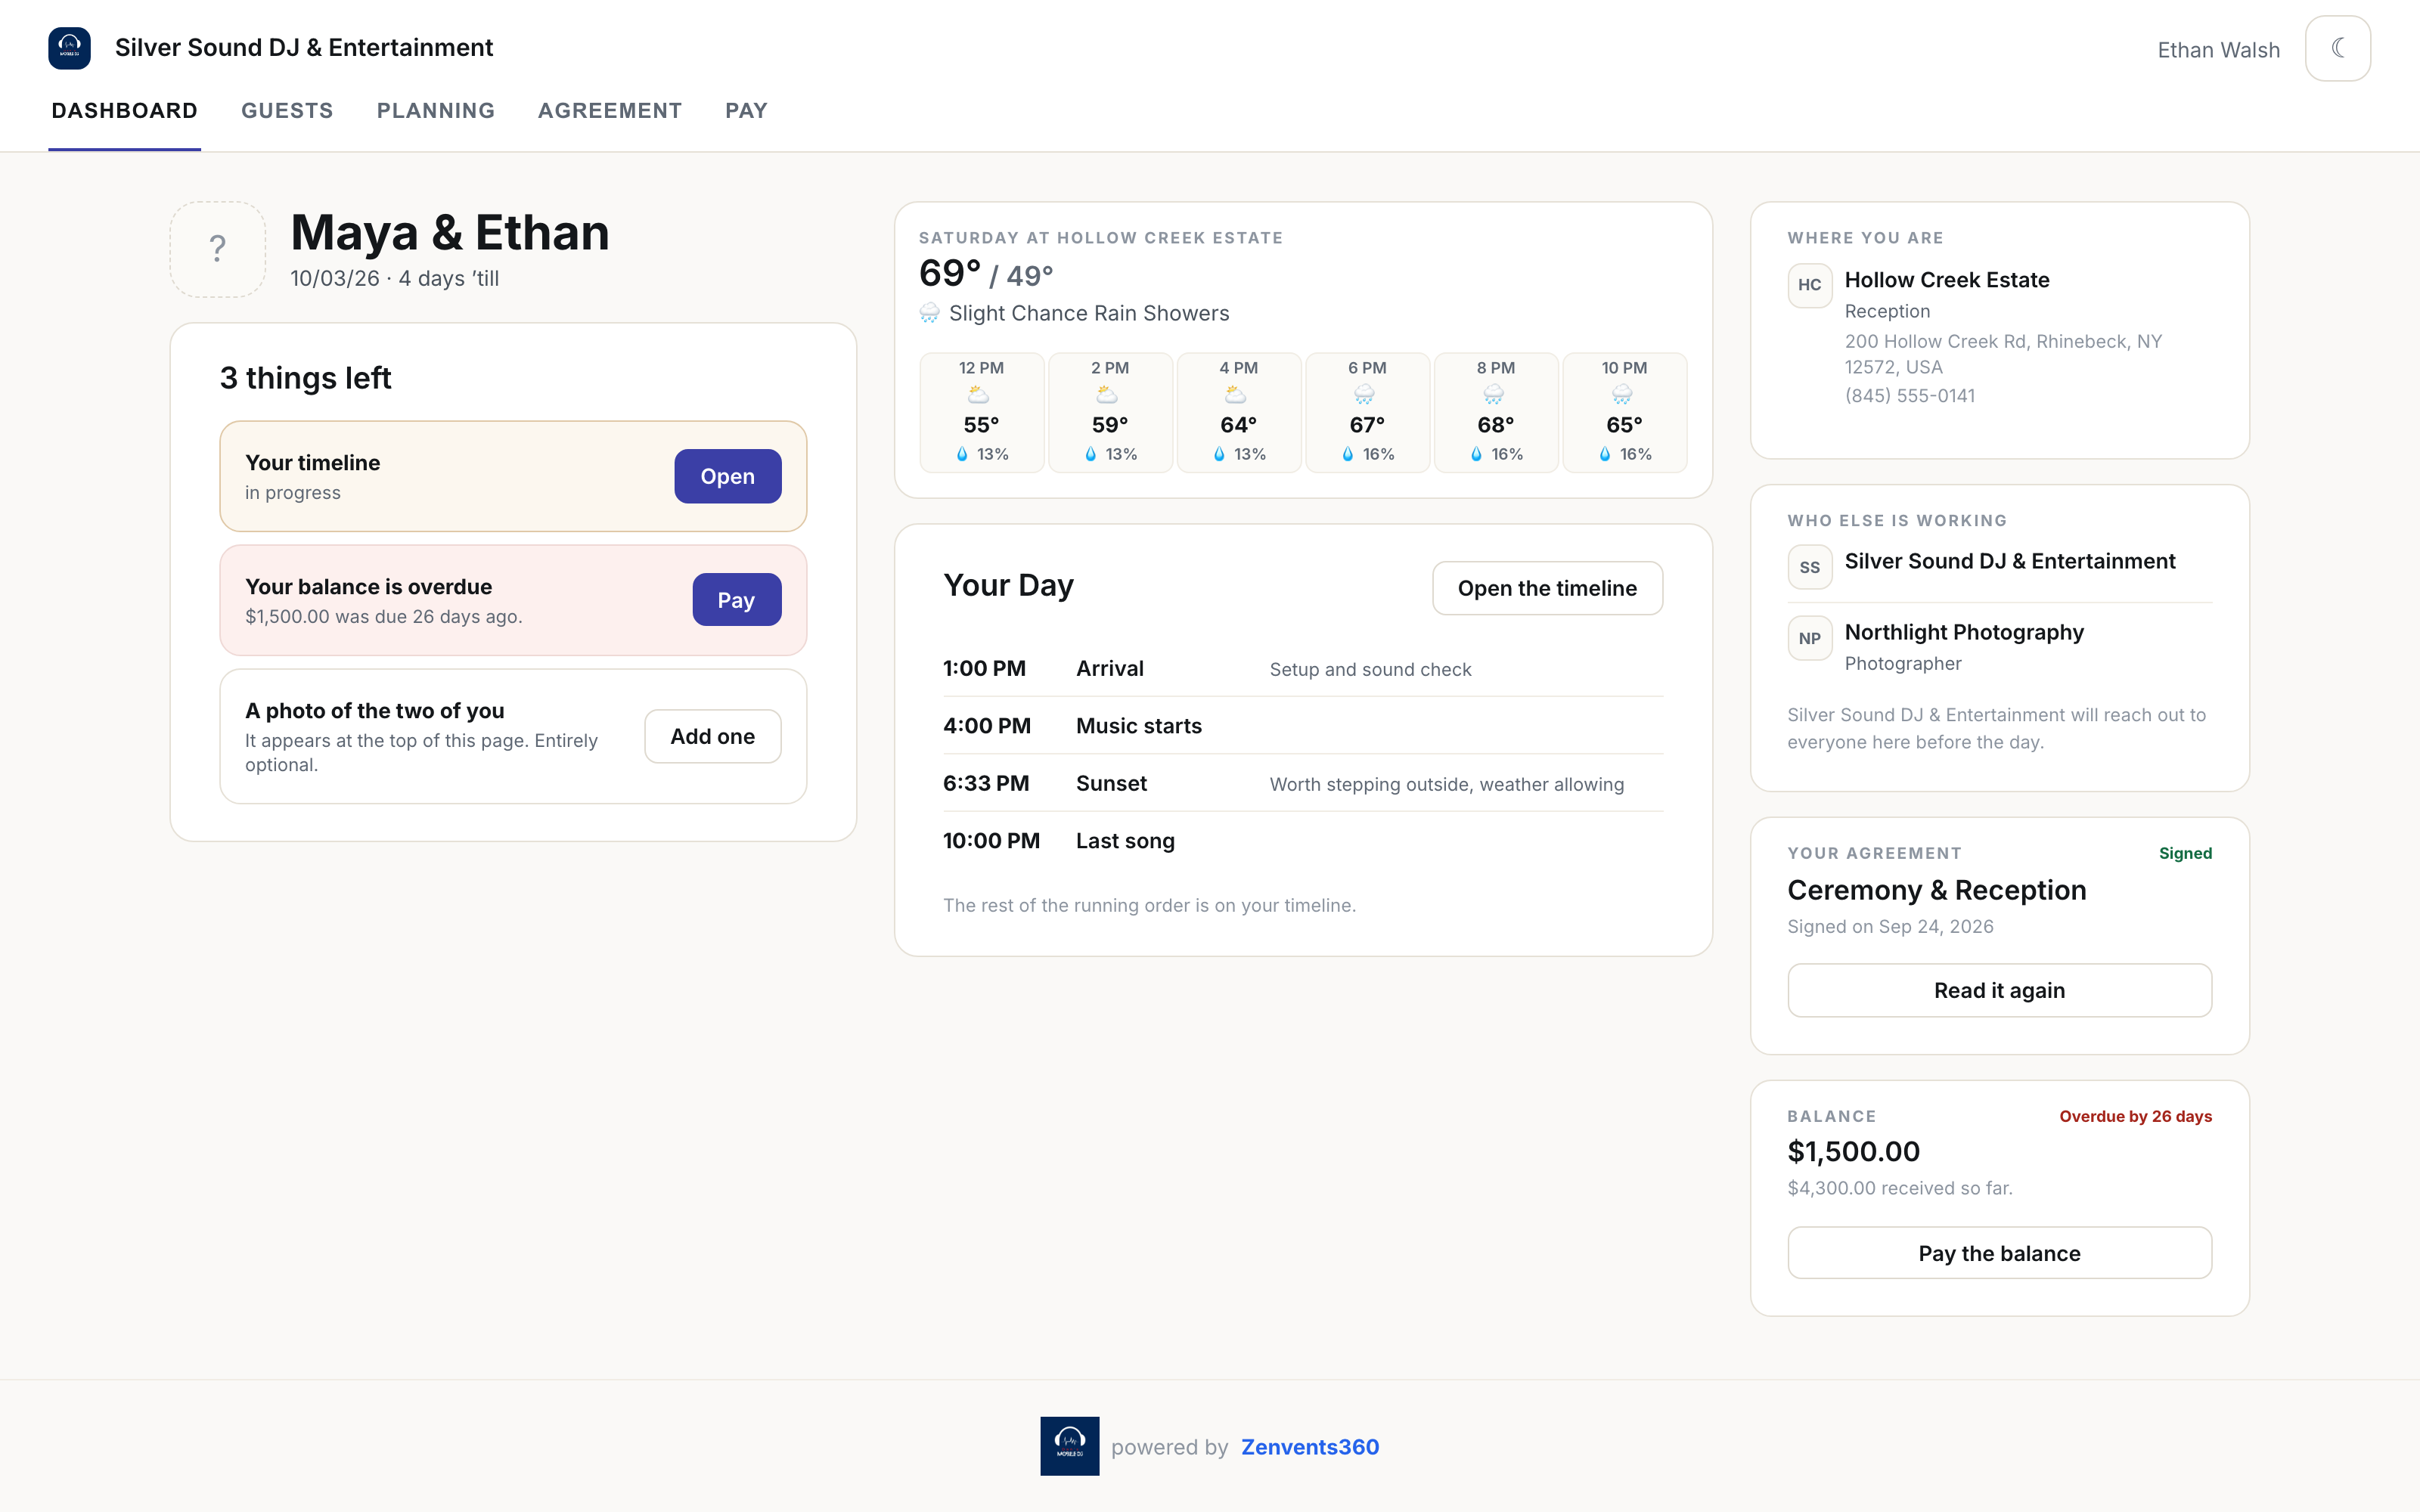This screenshot has width=2420, height=1512.
Task: Click the rain cloud icon beside Slight Chance Rain Showers
Action: tap(929, 313)
